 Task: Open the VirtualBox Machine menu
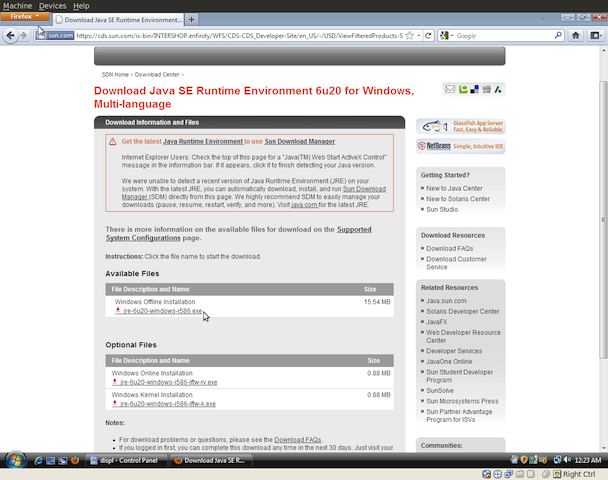coord(17,6)
